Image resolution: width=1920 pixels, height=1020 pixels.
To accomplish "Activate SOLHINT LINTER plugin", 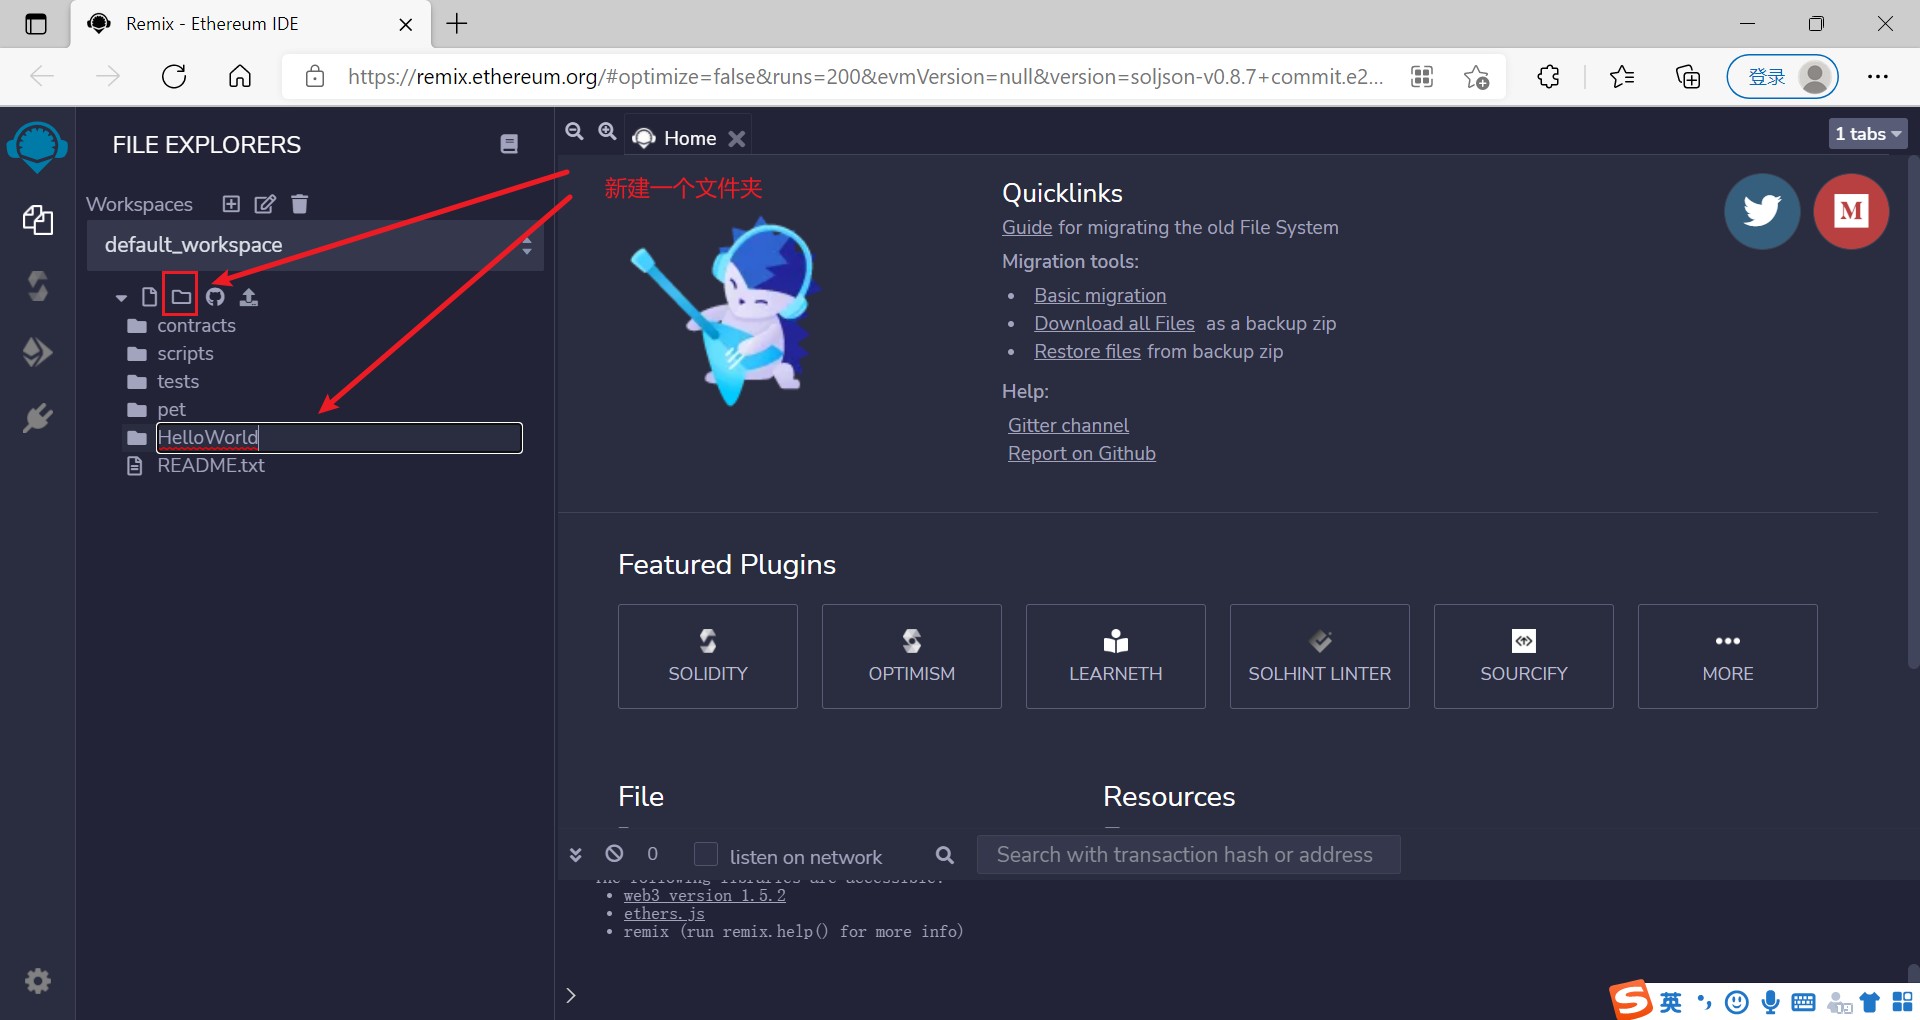I will click(x=1320, y=656).
